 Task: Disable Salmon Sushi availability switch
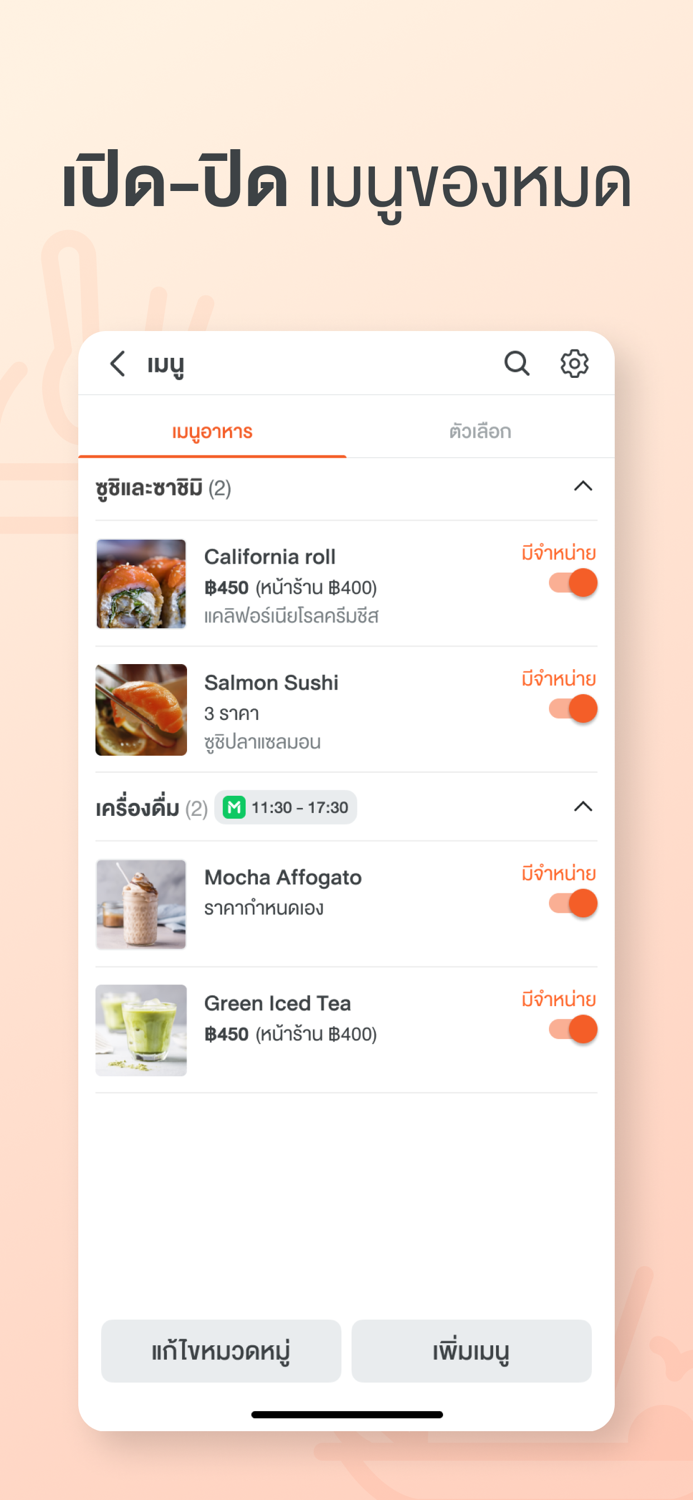(x=573, y=709)
